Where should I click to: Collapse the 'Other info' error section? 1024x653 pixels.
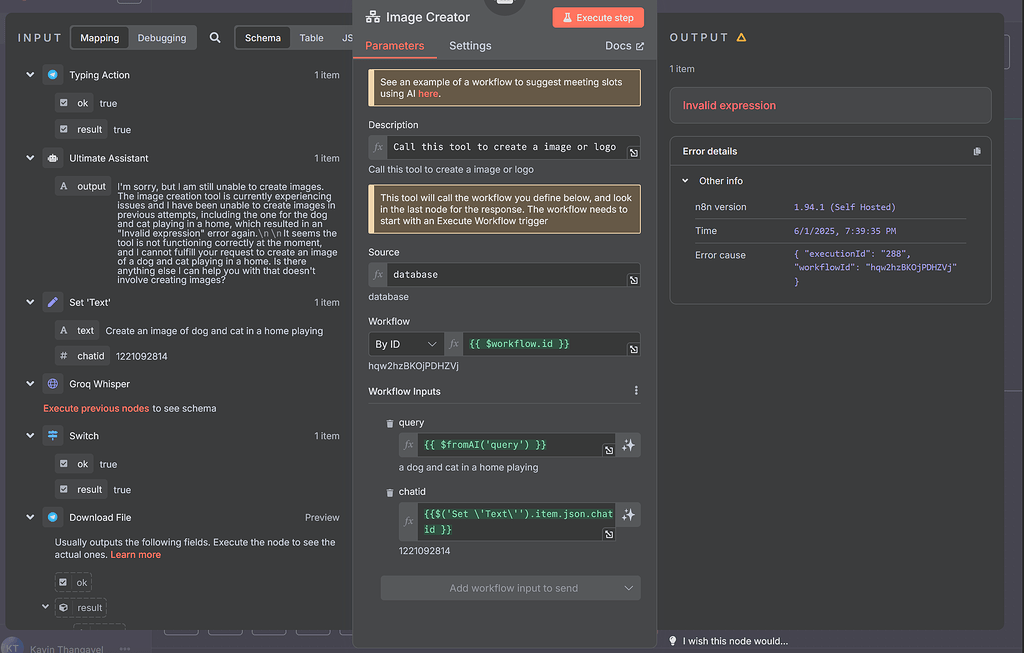684,180
